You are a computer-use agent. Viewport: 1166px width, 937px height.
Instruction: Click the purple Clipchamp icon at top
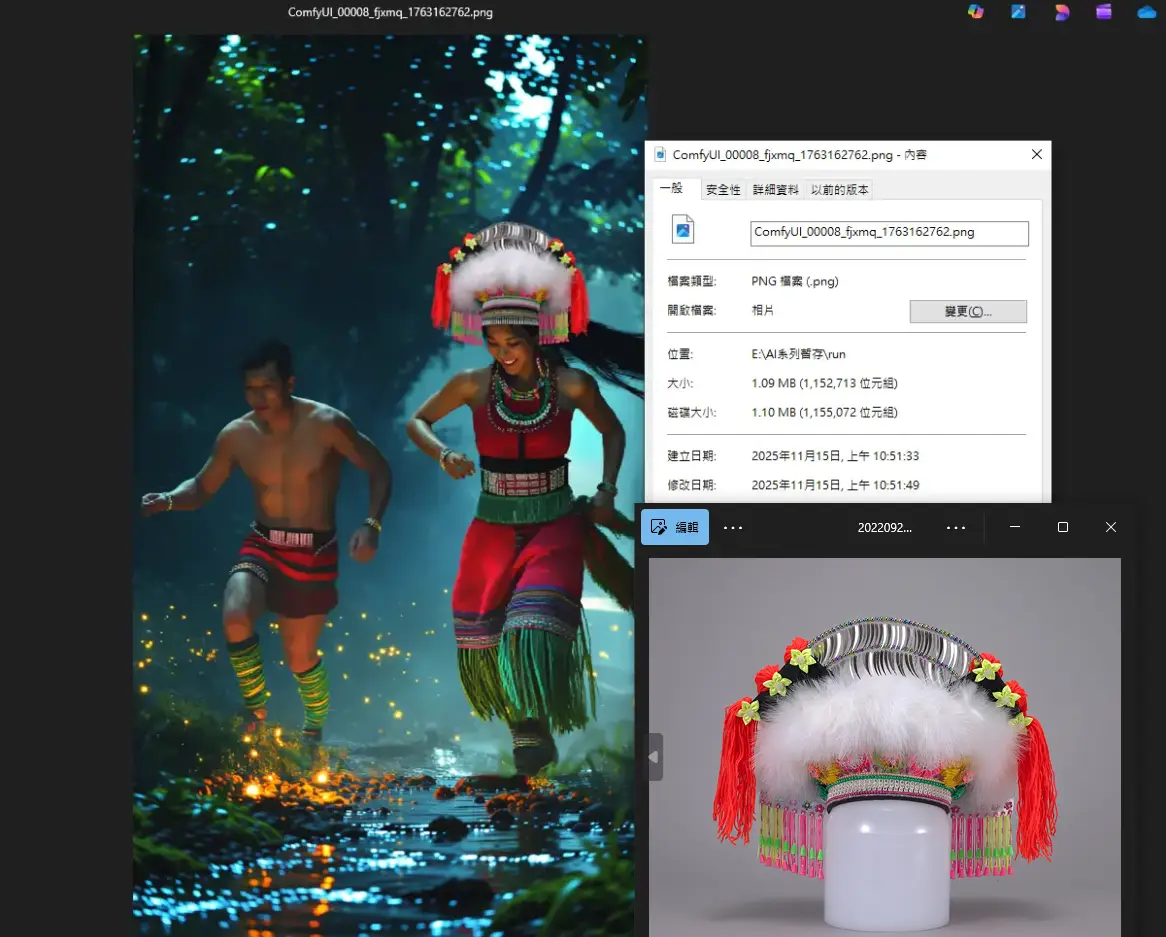[1104, 12]
